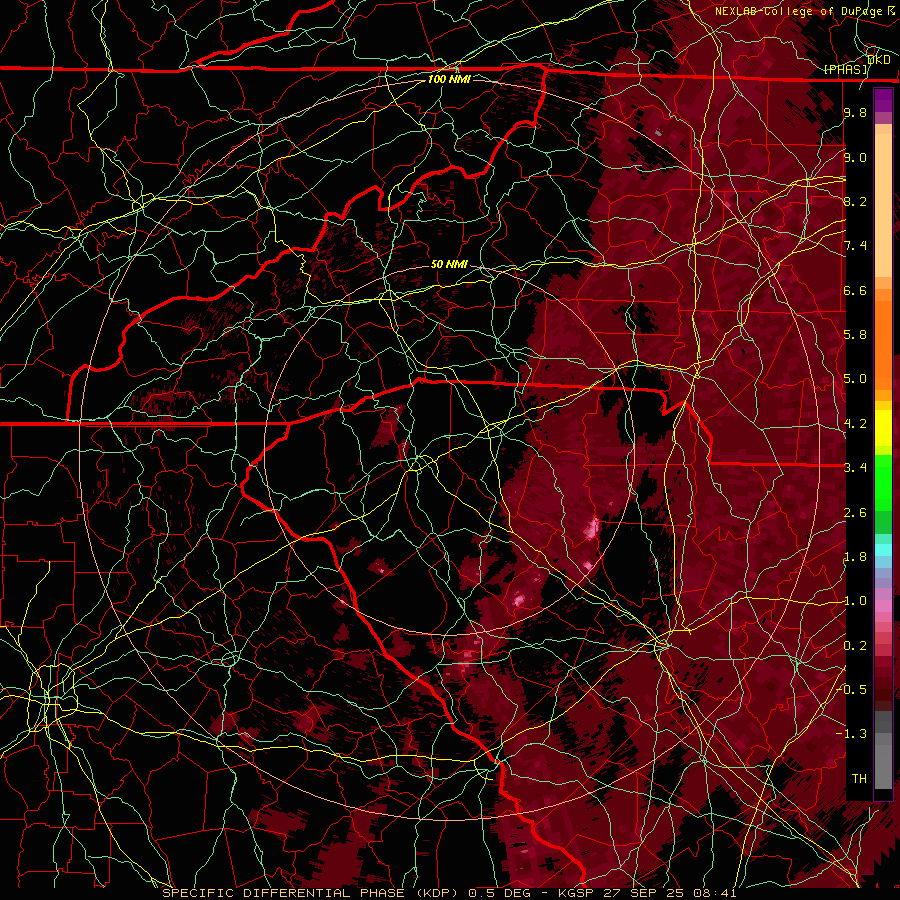Pick the cyan segment of the color bar

[x=883, y=550]
